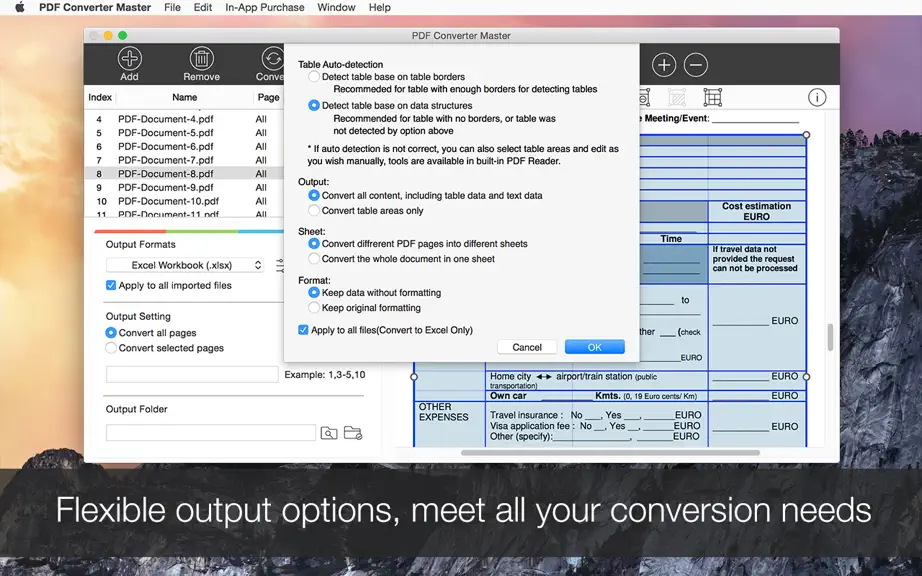Select the table grid selection tool icon
This screenshot has height=576, width=922.
point(712,97)
